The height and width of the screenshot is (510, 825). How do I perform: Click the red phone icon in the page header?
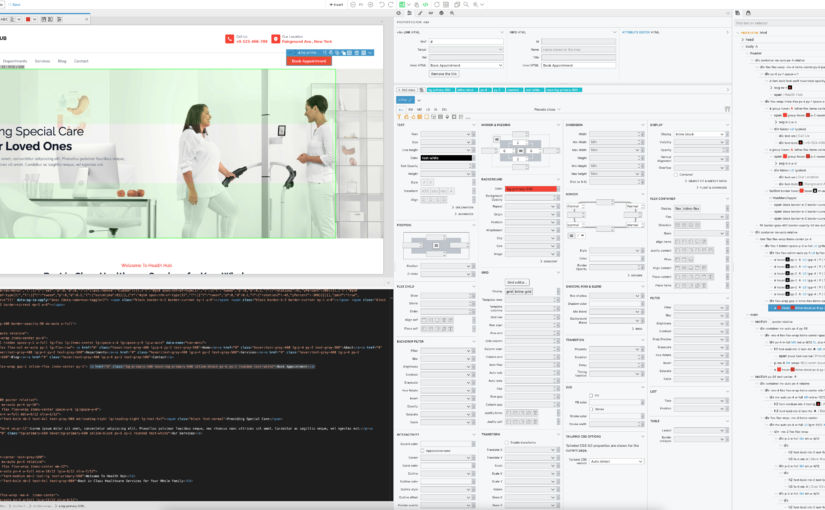coord(229,39)
